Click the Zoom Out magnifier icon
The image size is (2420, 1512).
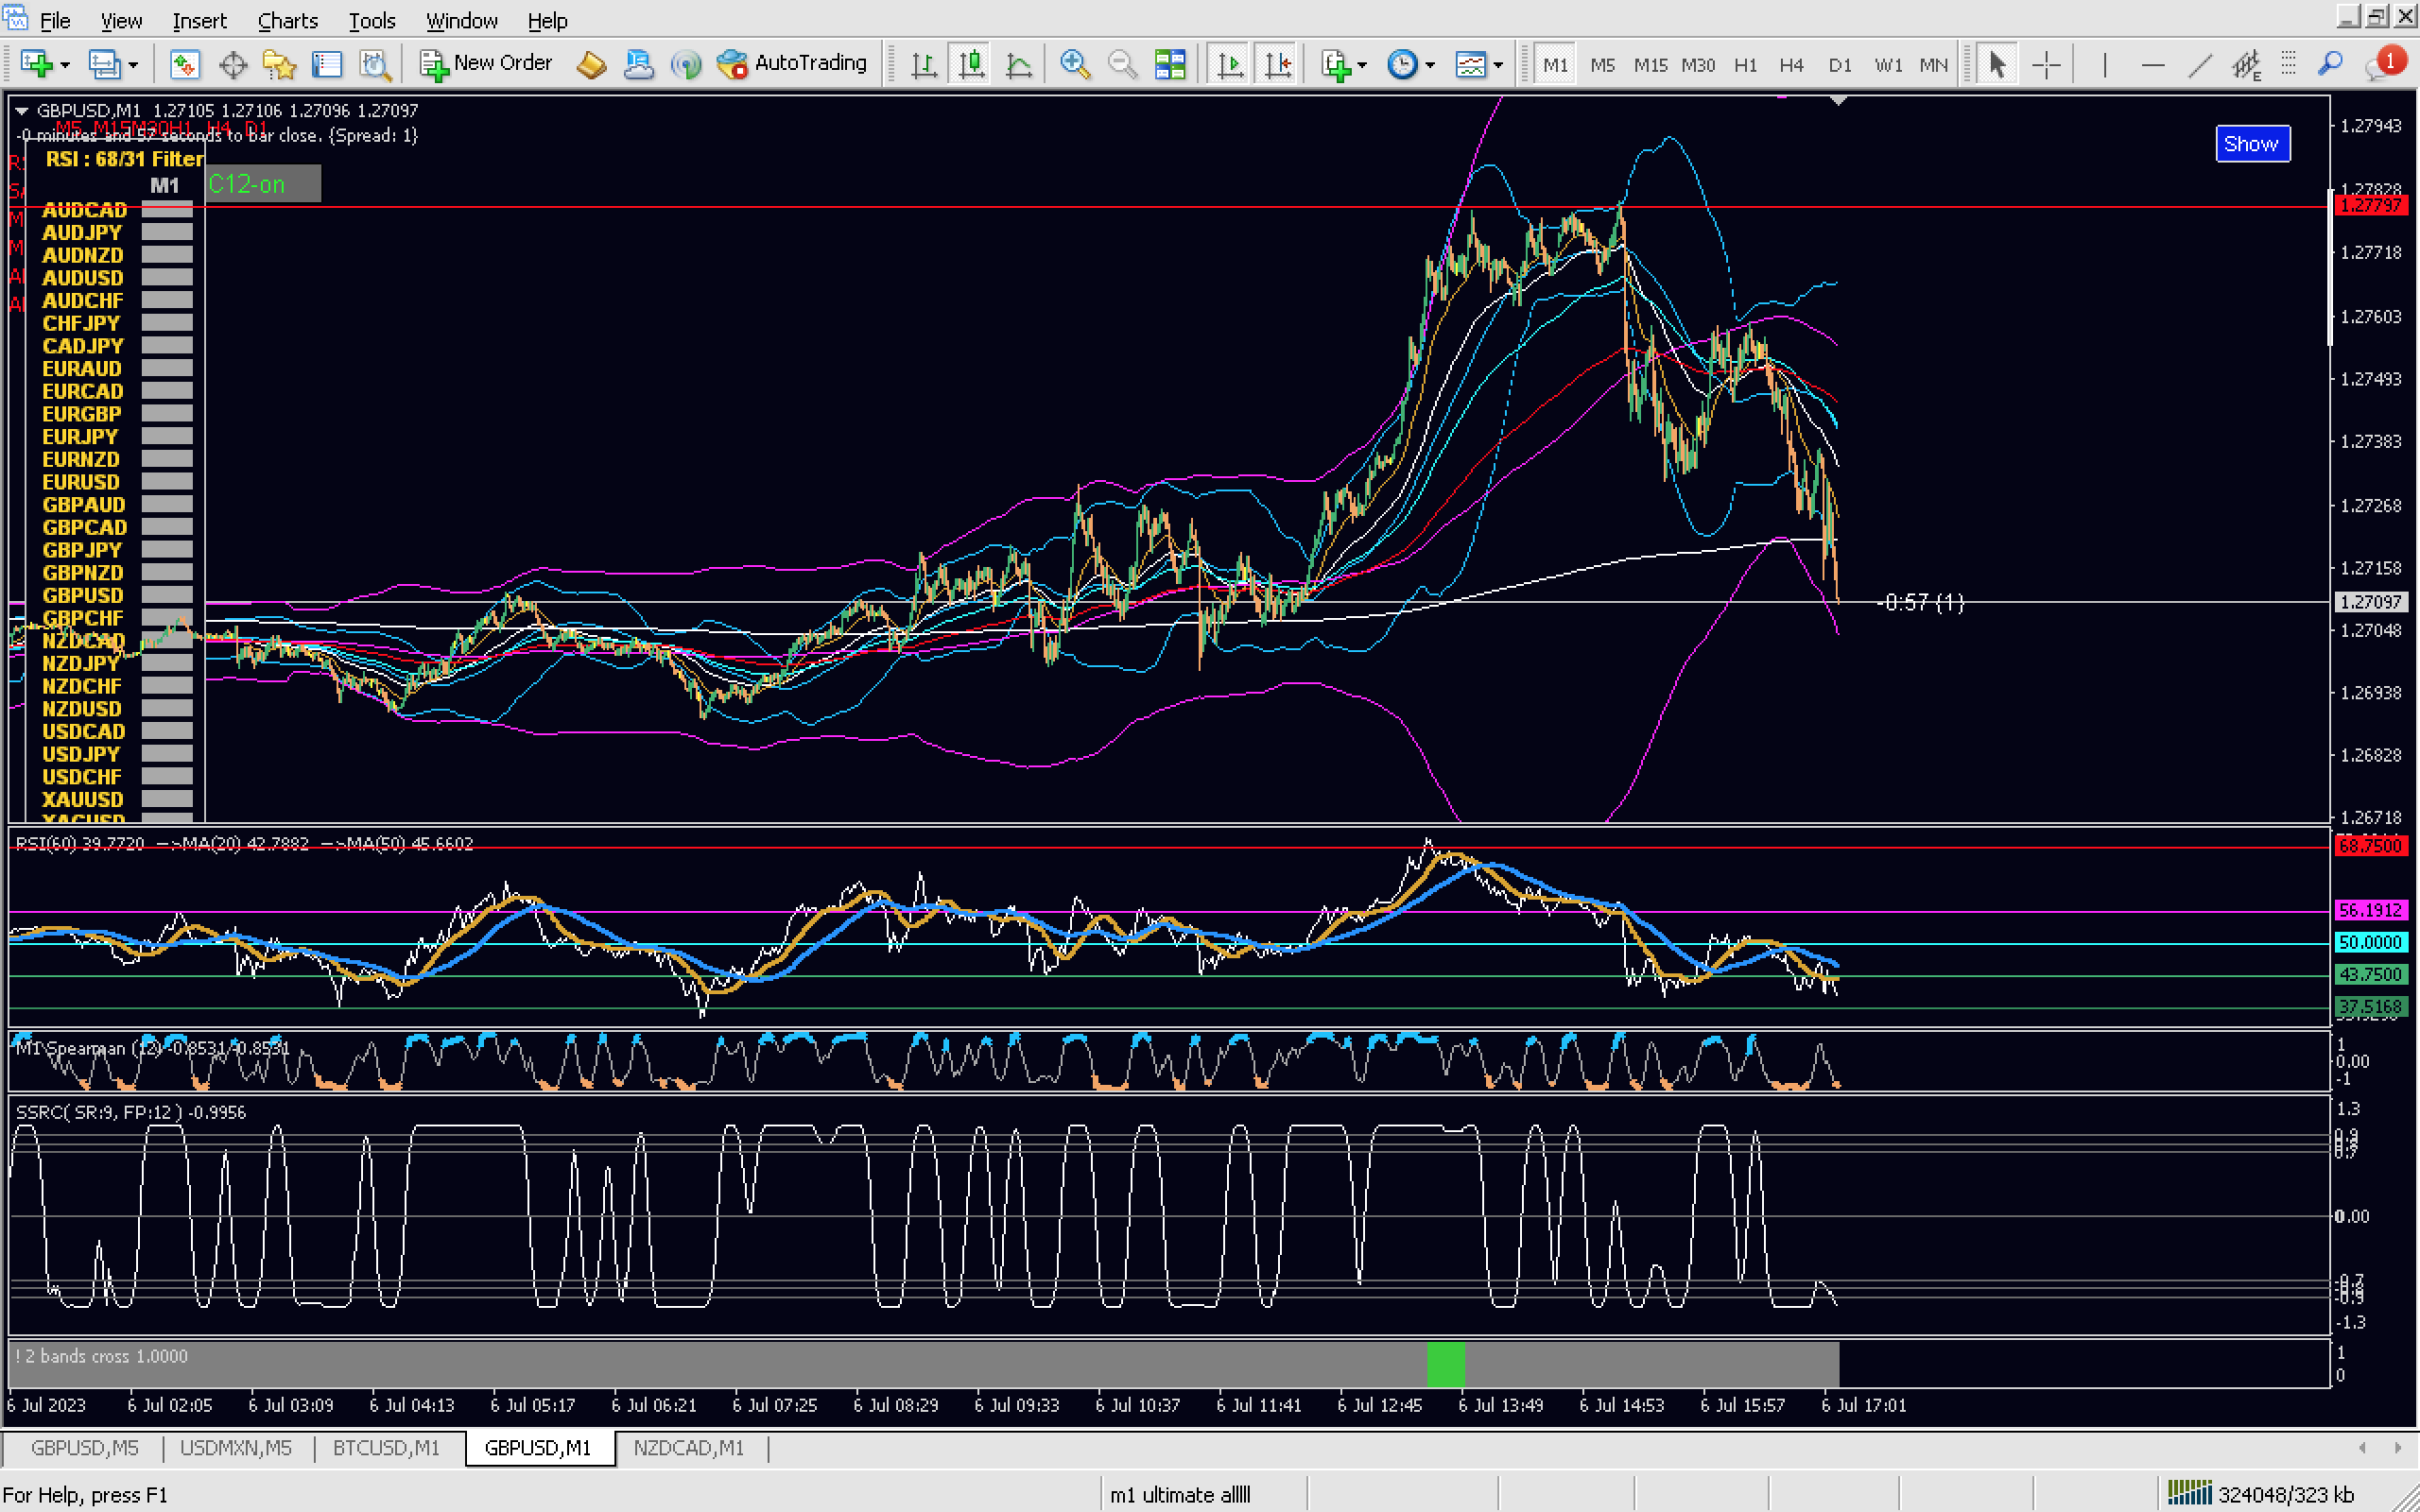[x=1122, y=65]
